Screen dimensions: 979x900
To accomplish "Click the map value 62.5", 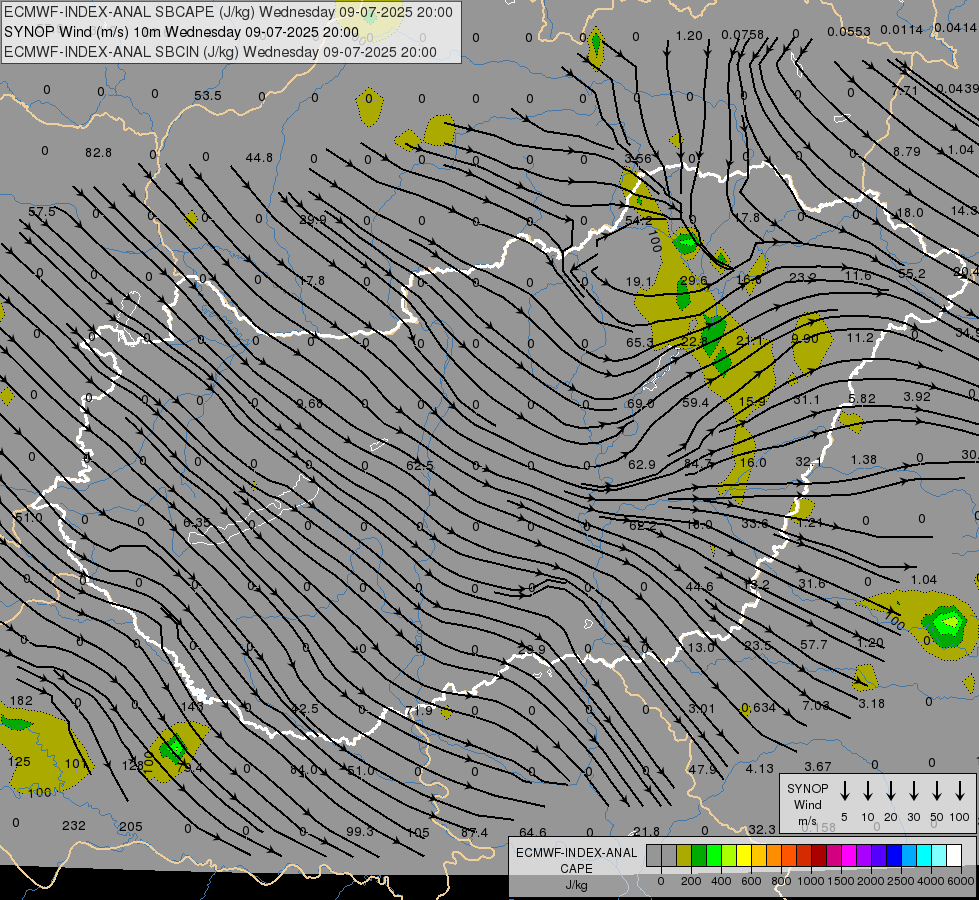I will (420, 465).
